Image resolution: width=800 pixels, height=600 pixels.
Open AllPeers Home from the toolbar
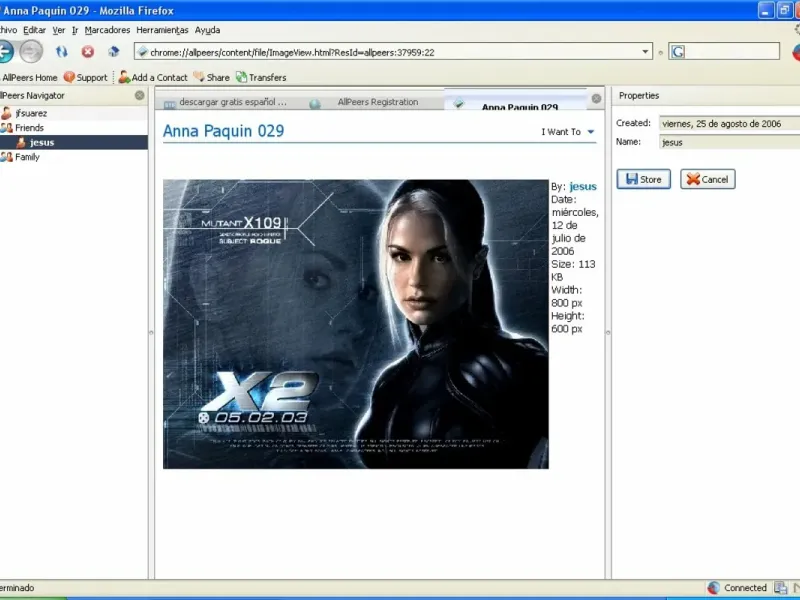[x=29, y=78]
